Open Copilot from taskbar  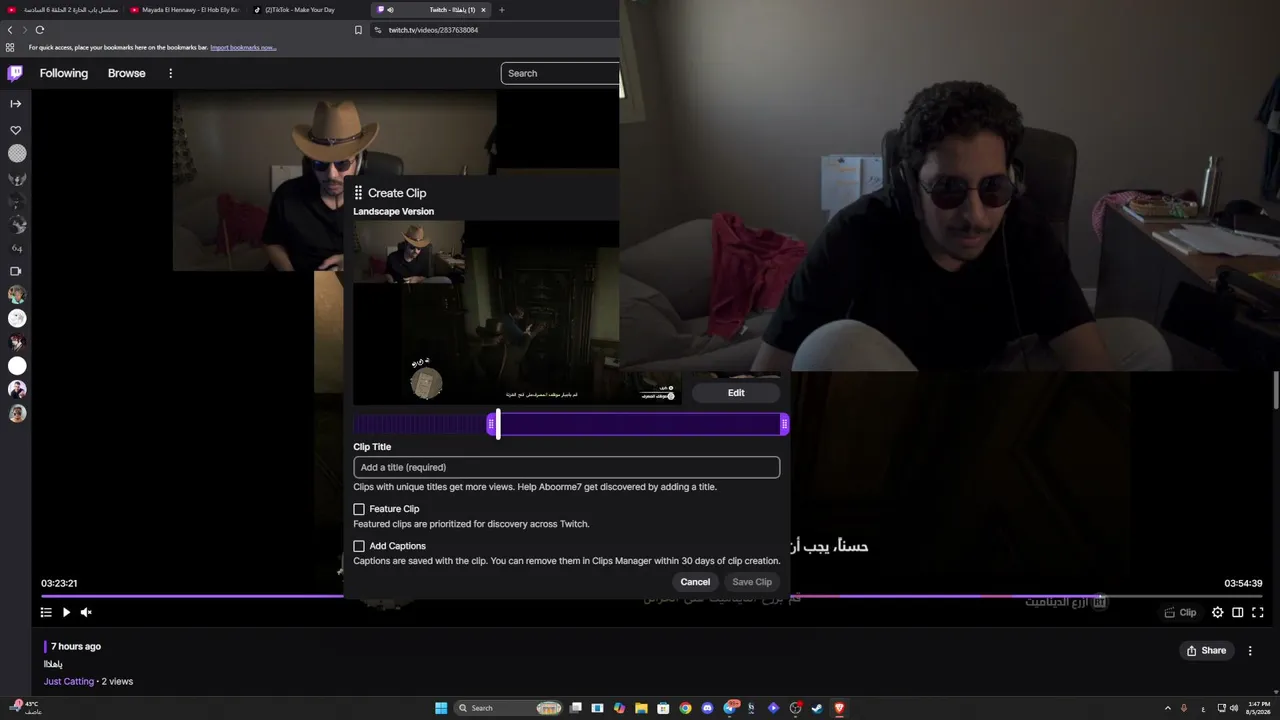pyautogui.click(x=619, y=708)
